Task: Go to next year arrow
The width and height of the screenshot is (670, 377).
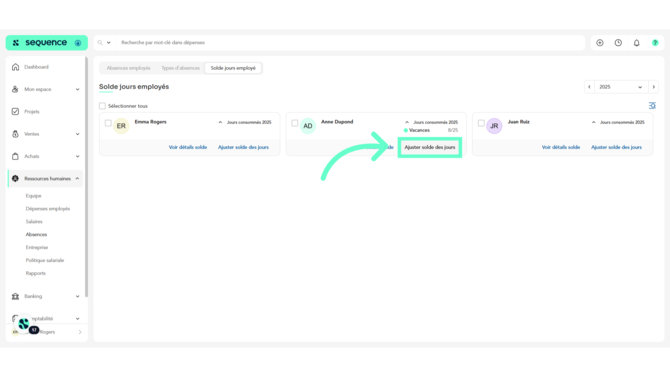Action: click(653, 87)
